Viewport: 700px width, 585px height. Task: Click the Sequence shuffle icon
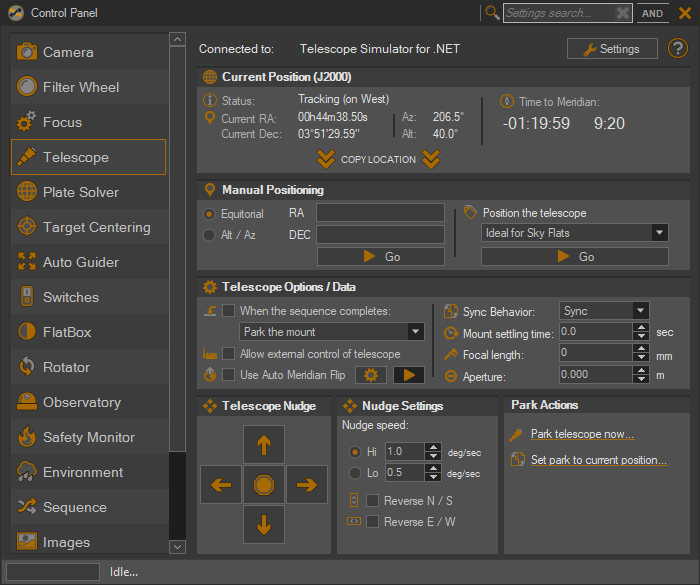pyautogui.click(x=27, y=506)
